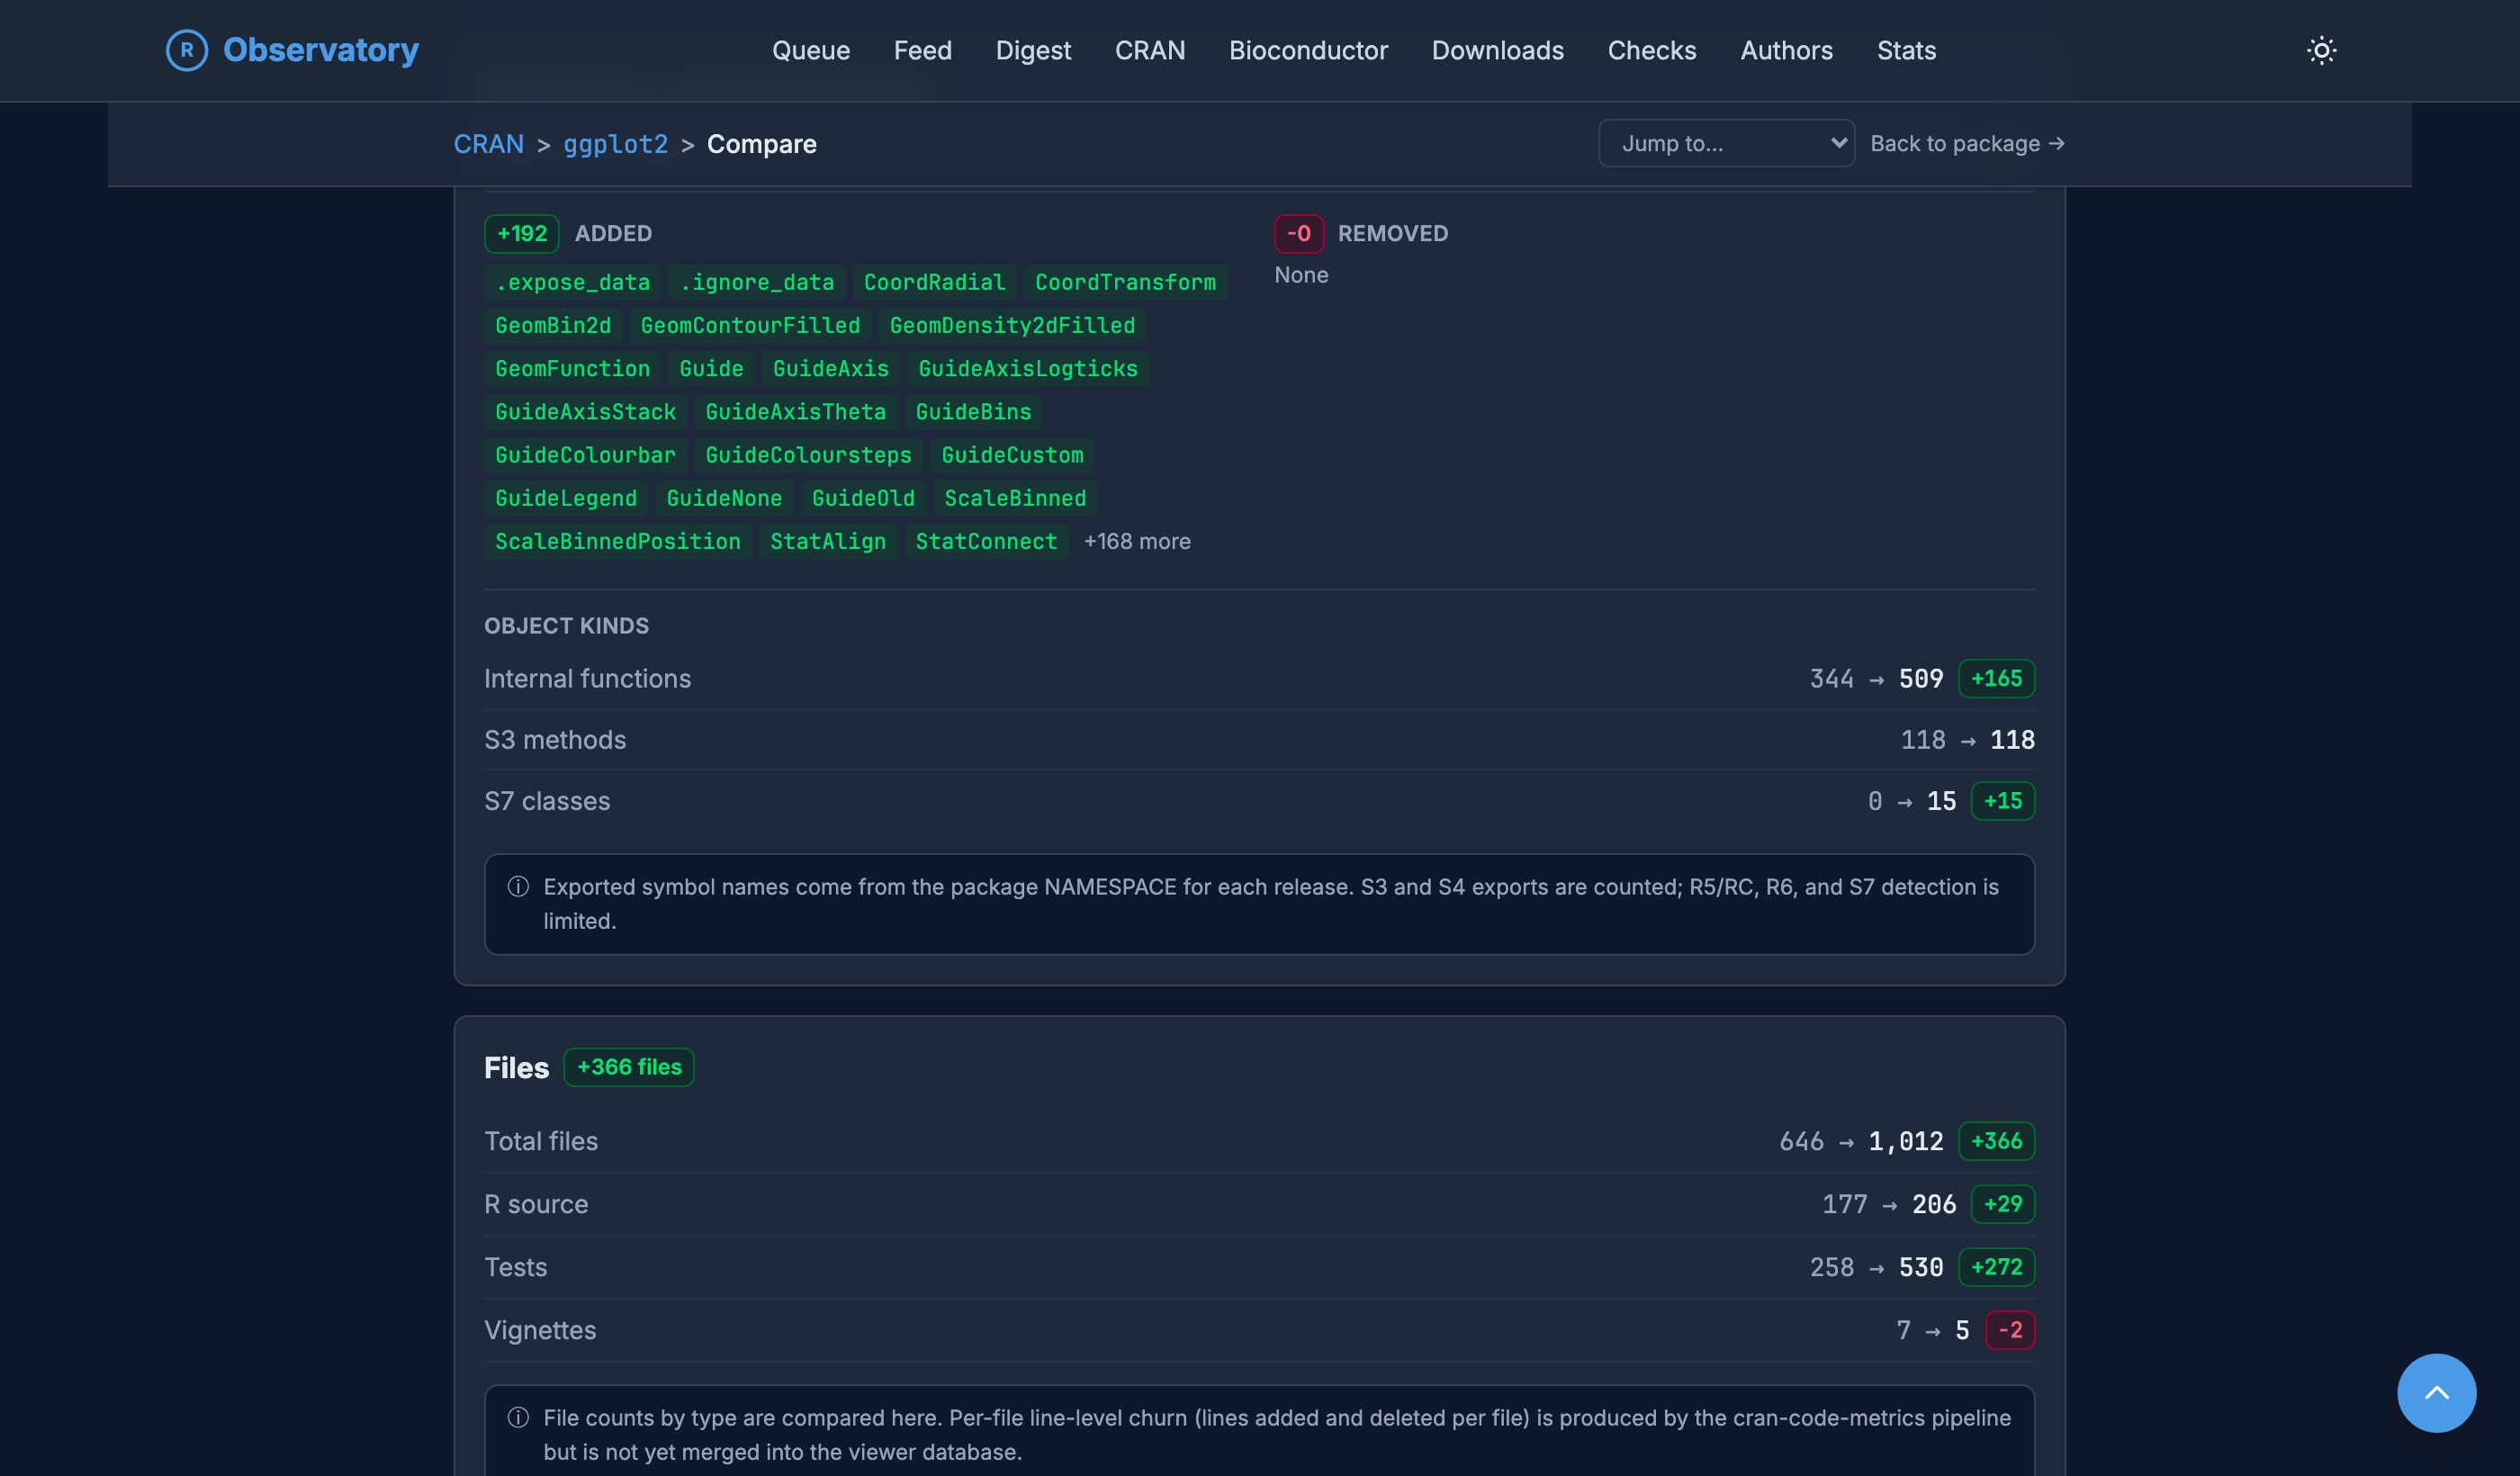This screenshot has width=2520, height=1476.
Task: Click the StatAlign symbol tag
Action: click(x=828, y=541)
